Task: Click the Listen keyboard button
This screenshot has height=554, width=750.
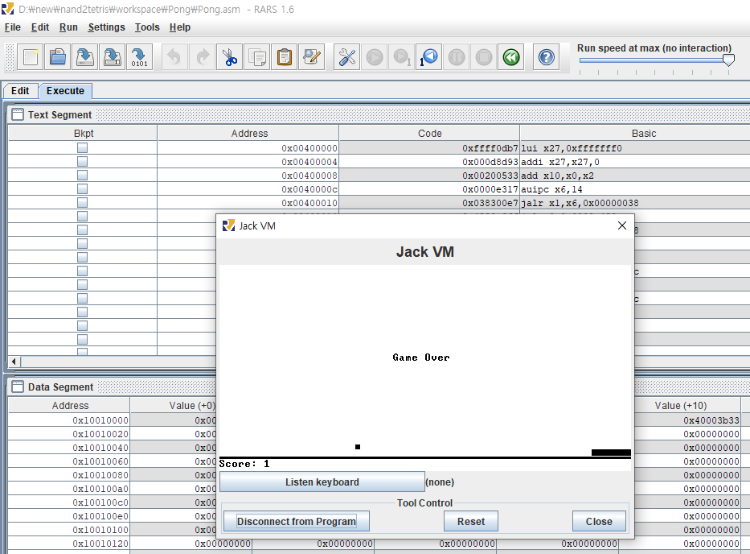Action: pyautogui.click(x=322, y=482)
